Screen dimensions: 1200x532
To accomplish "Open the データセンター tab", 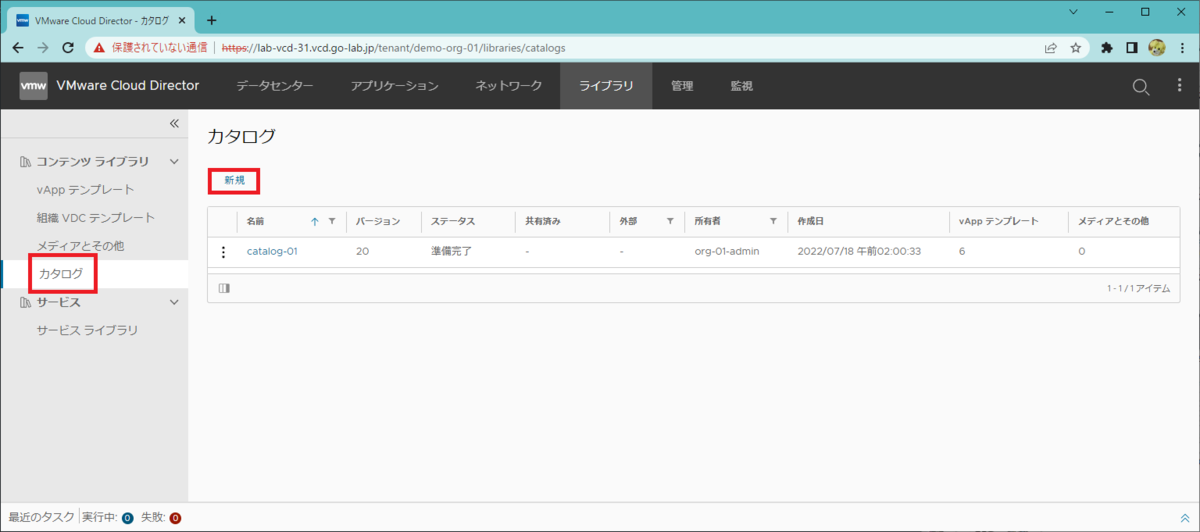I will click(275, 86).
